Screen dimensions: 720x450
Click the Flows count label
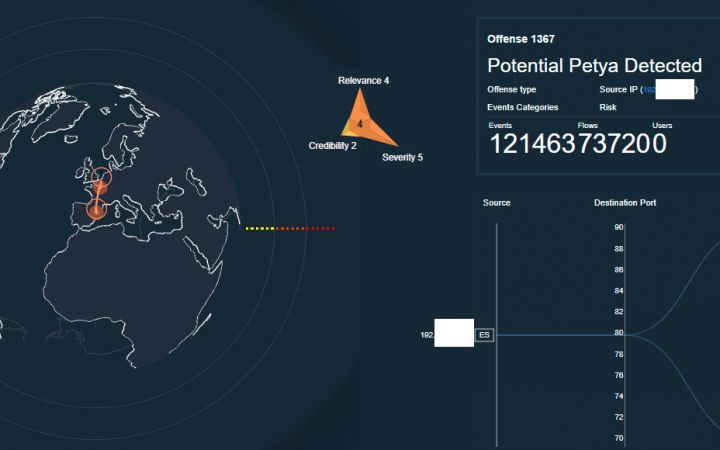click(587, 125)
